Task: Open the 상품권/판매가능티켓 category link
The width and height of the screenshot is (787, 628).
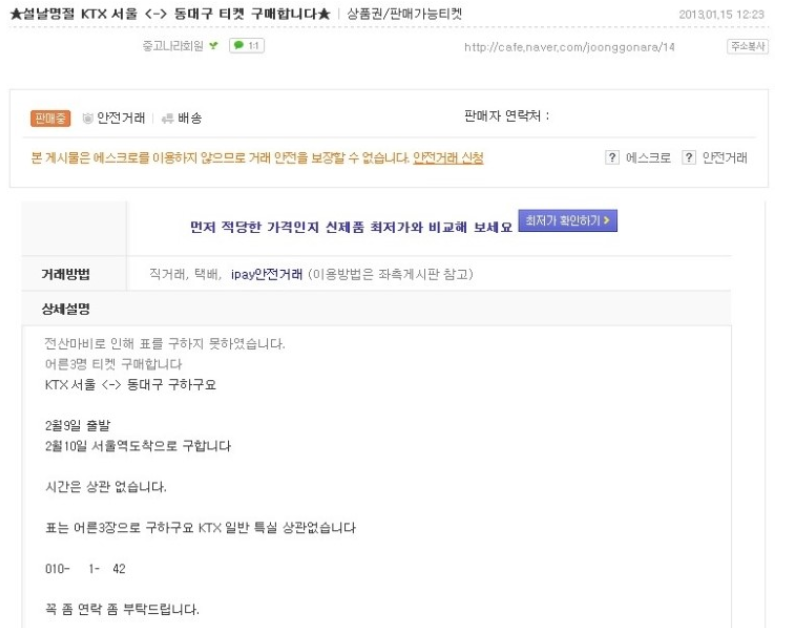Action: pos(404,14)
